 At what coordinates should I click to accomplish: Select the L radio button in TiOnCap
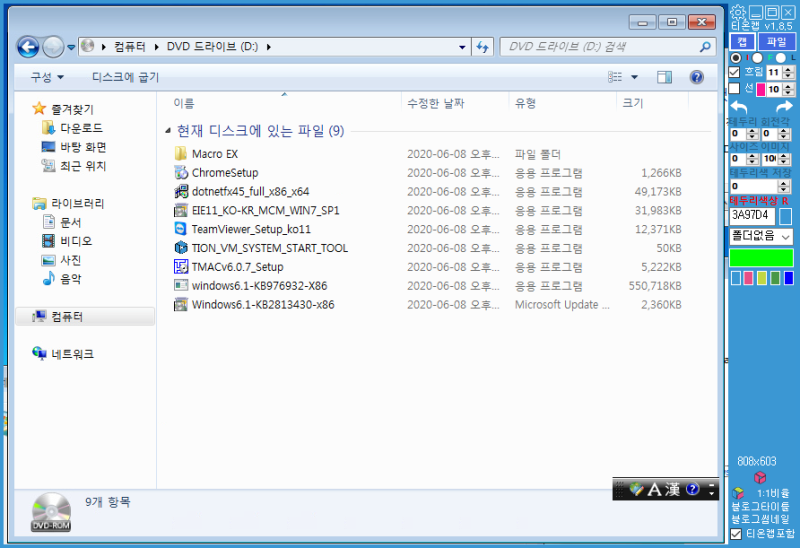[781, 58]
